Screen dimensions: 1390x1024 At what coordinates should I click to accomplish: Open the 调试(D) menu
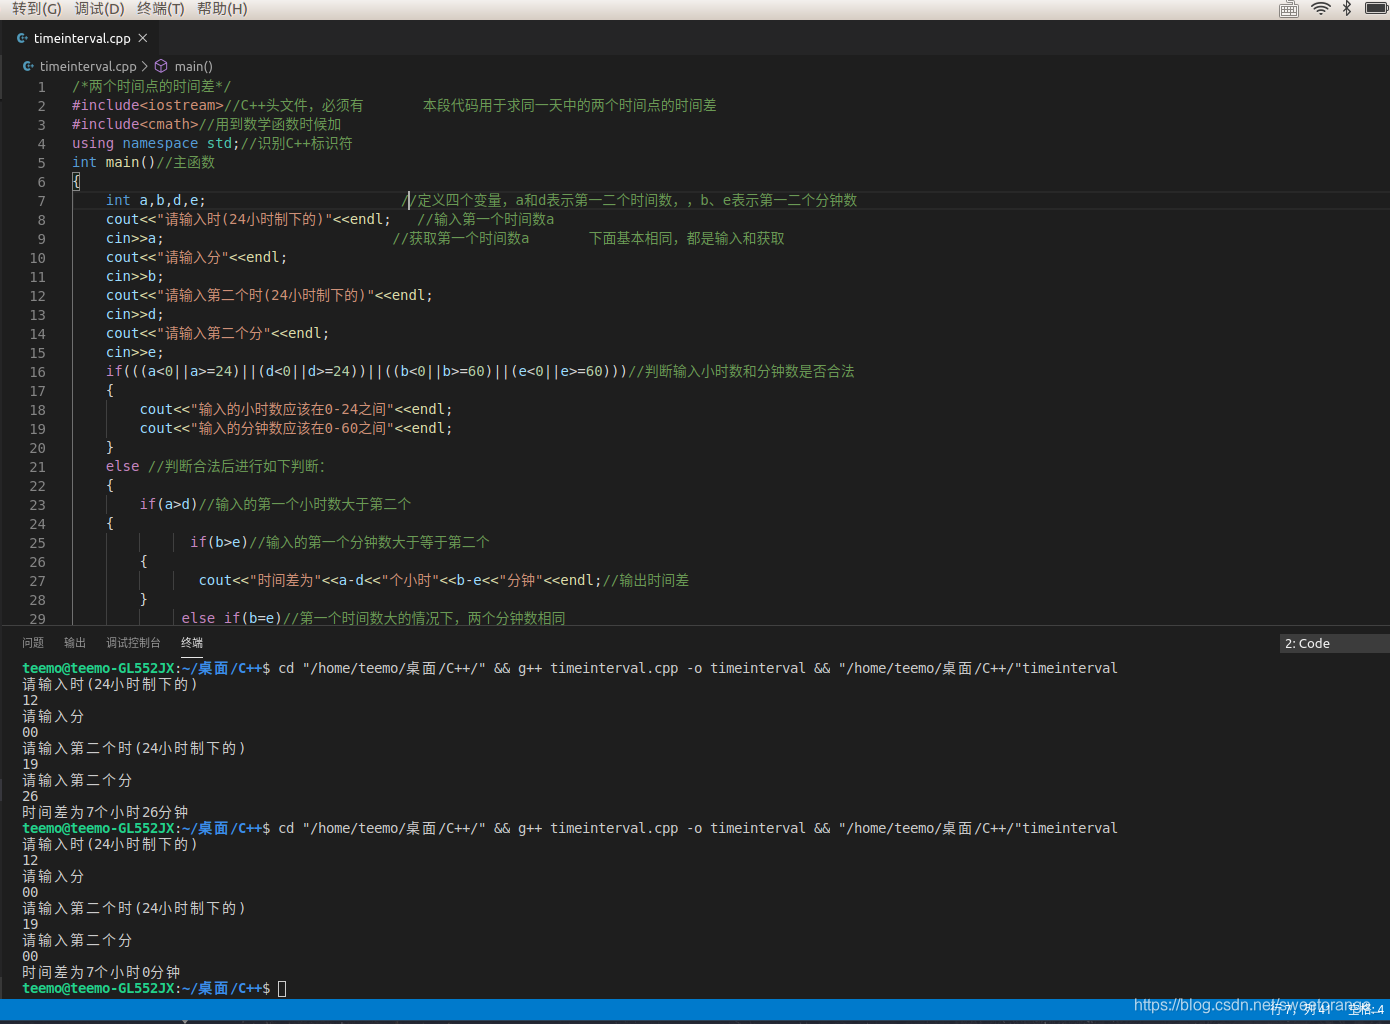point(99,9)
